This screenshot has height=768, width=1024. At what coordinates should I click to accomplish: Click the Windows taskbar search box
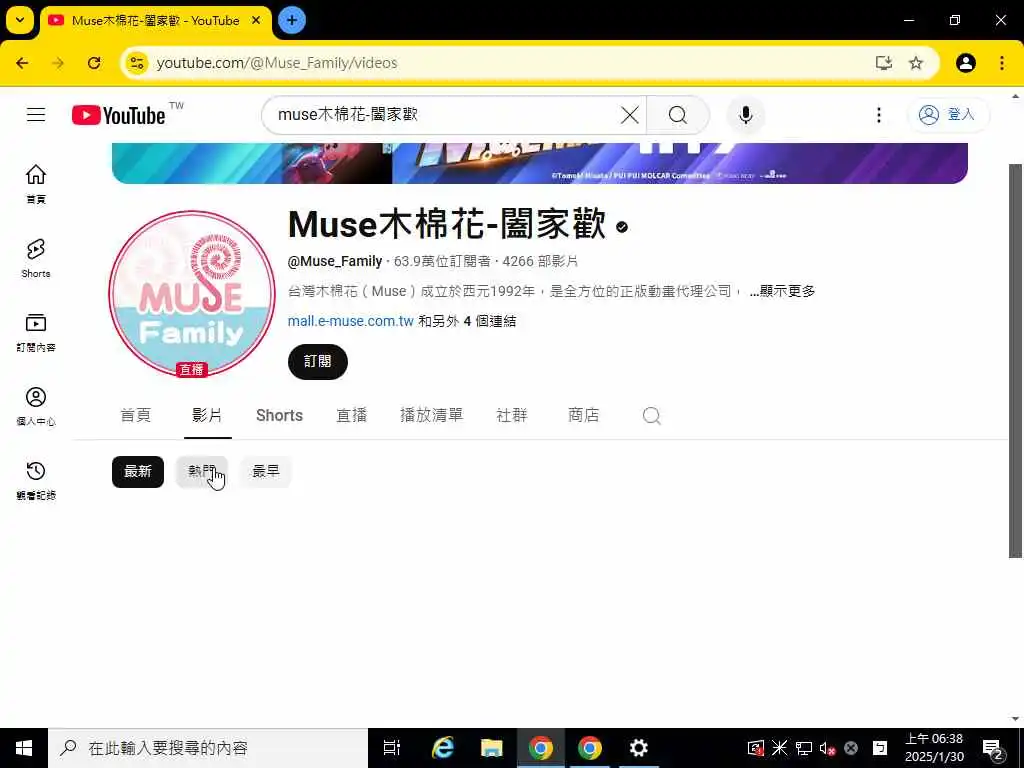click(x=208, y=748)
